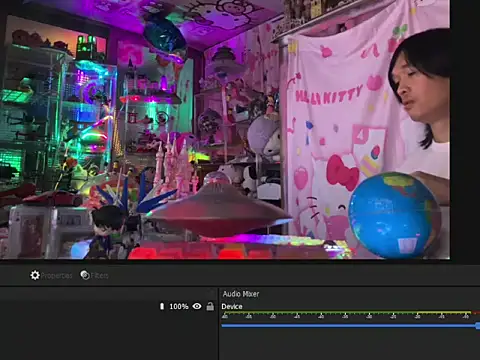The width and height of the screenshot is (480, 360).
Task: Toggle source visibility with eye icon
Action: point(197,306)
